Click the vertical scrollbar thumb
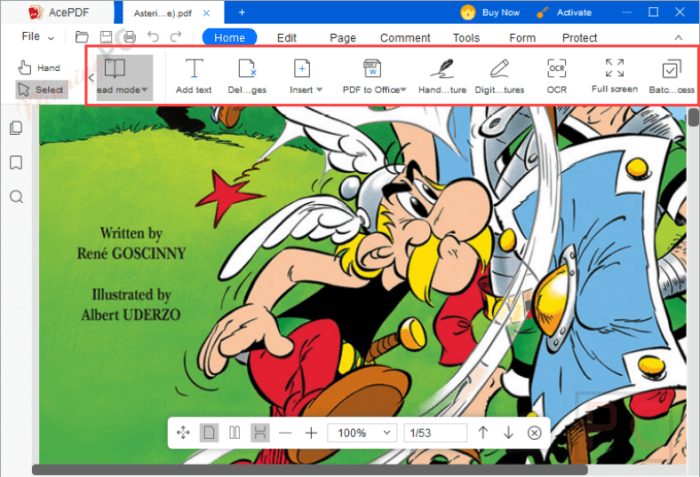Screen dimensions: 700x477 click(693, 117)
